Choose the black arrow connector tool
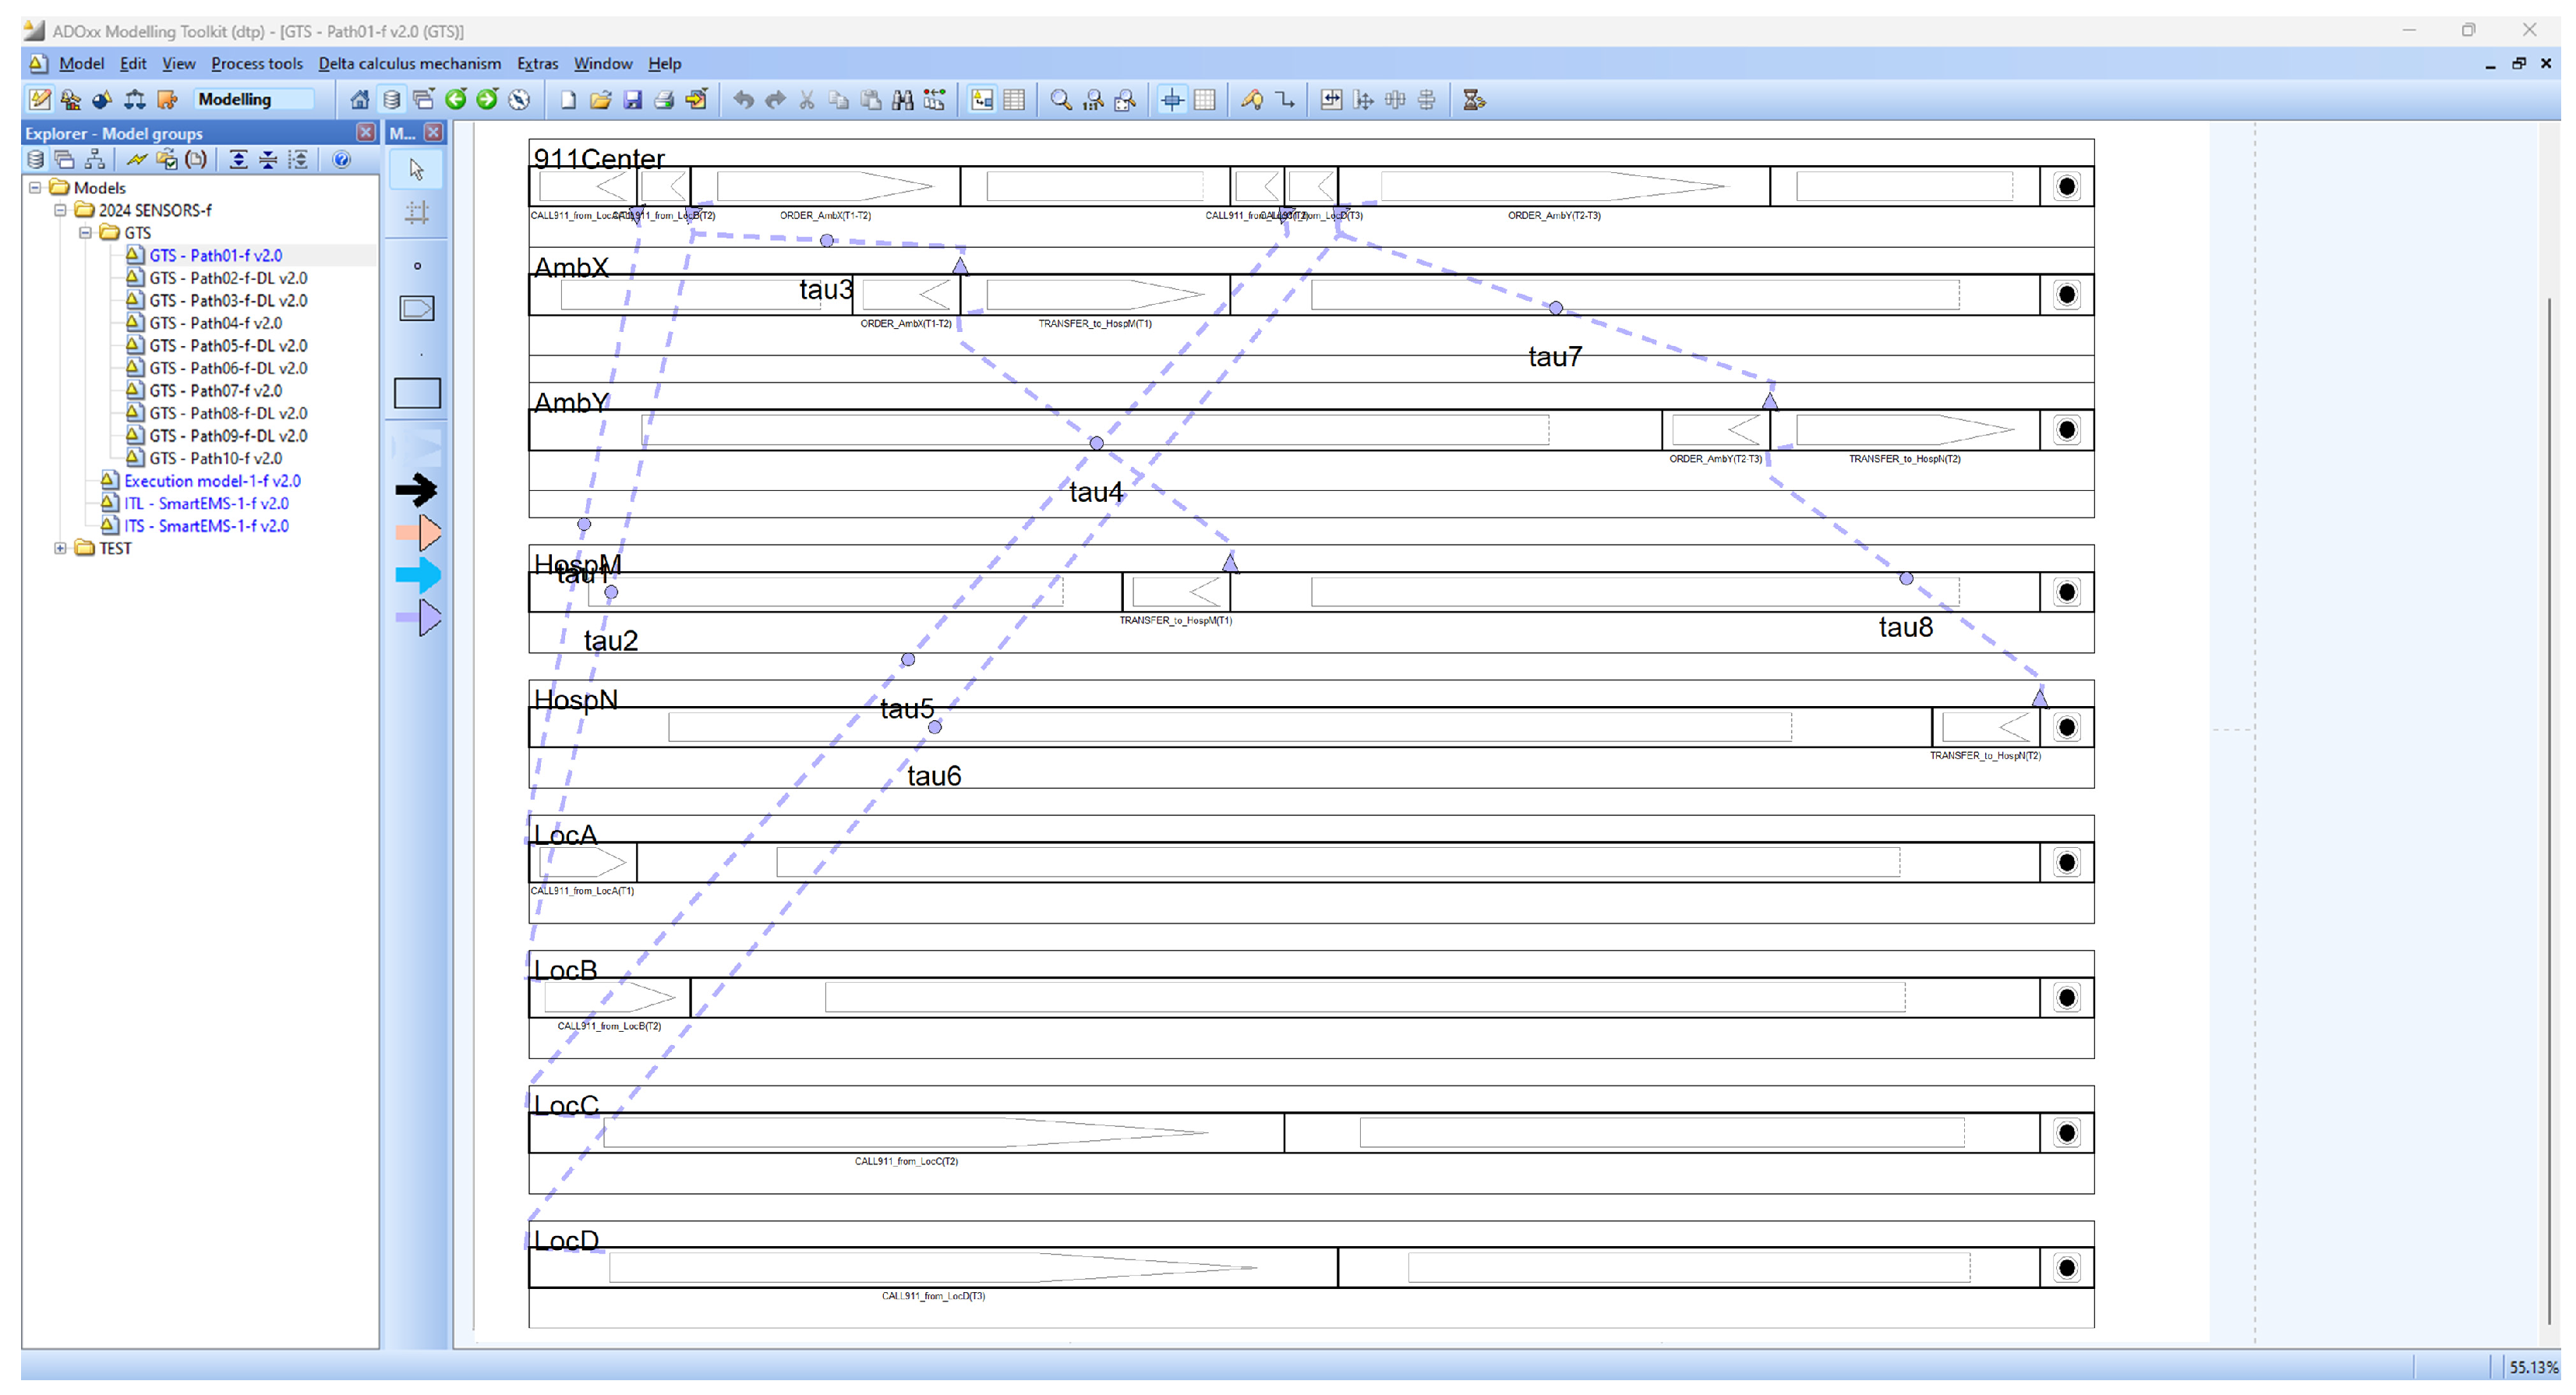This screenshot has width=2576, height=1395. (416, 489)
